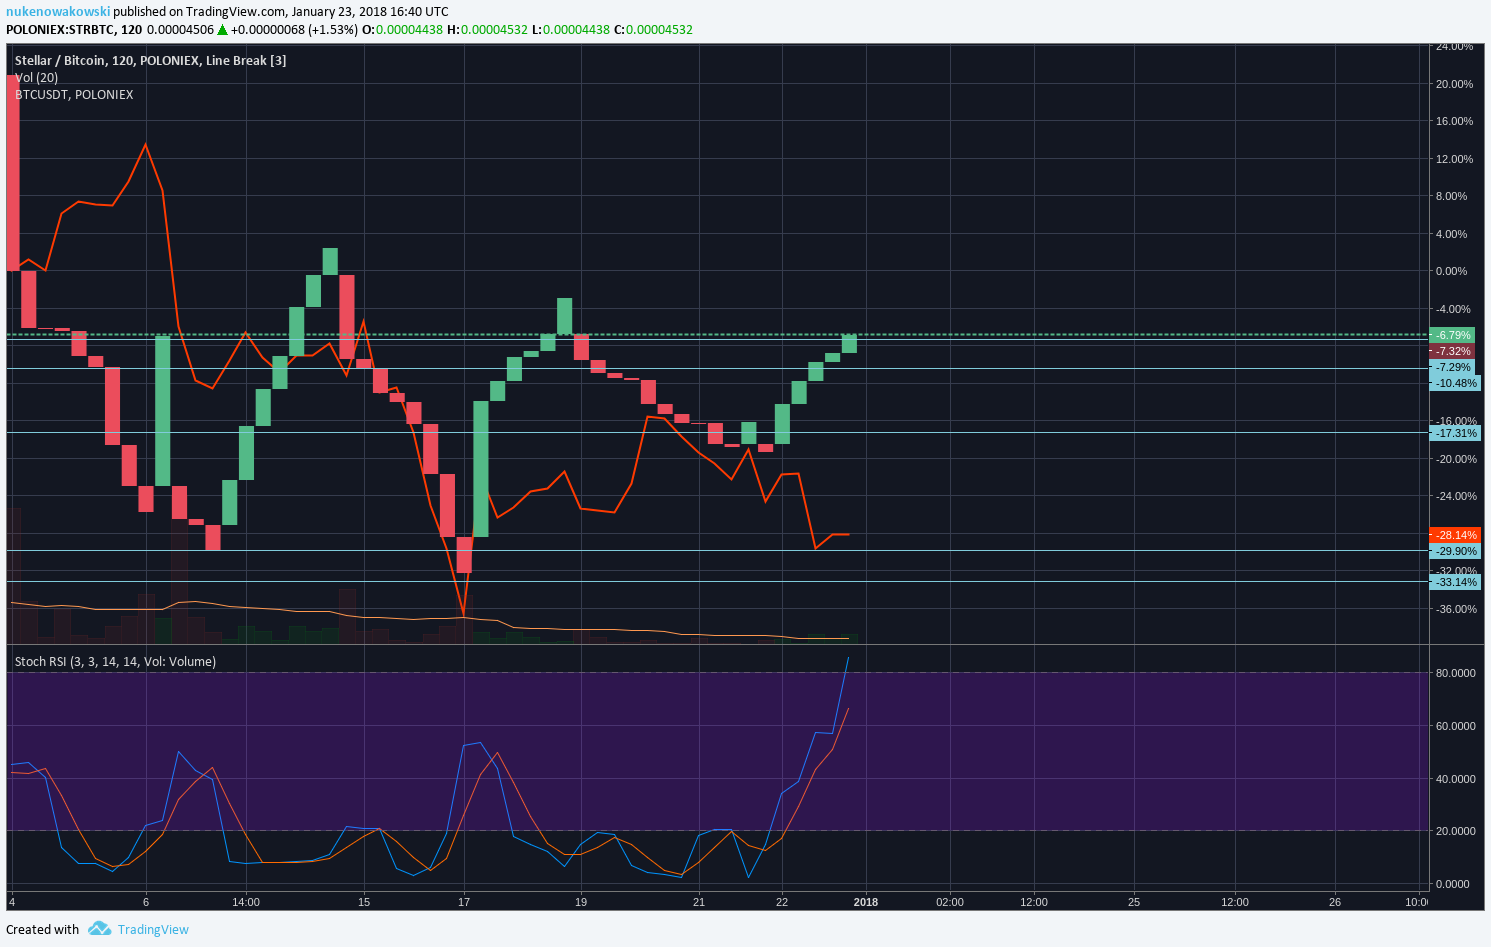This screenshot has height=947, width=1491.
Task: Click the +0.00000068 (+1.53%) change value
Action: [294, 30]
